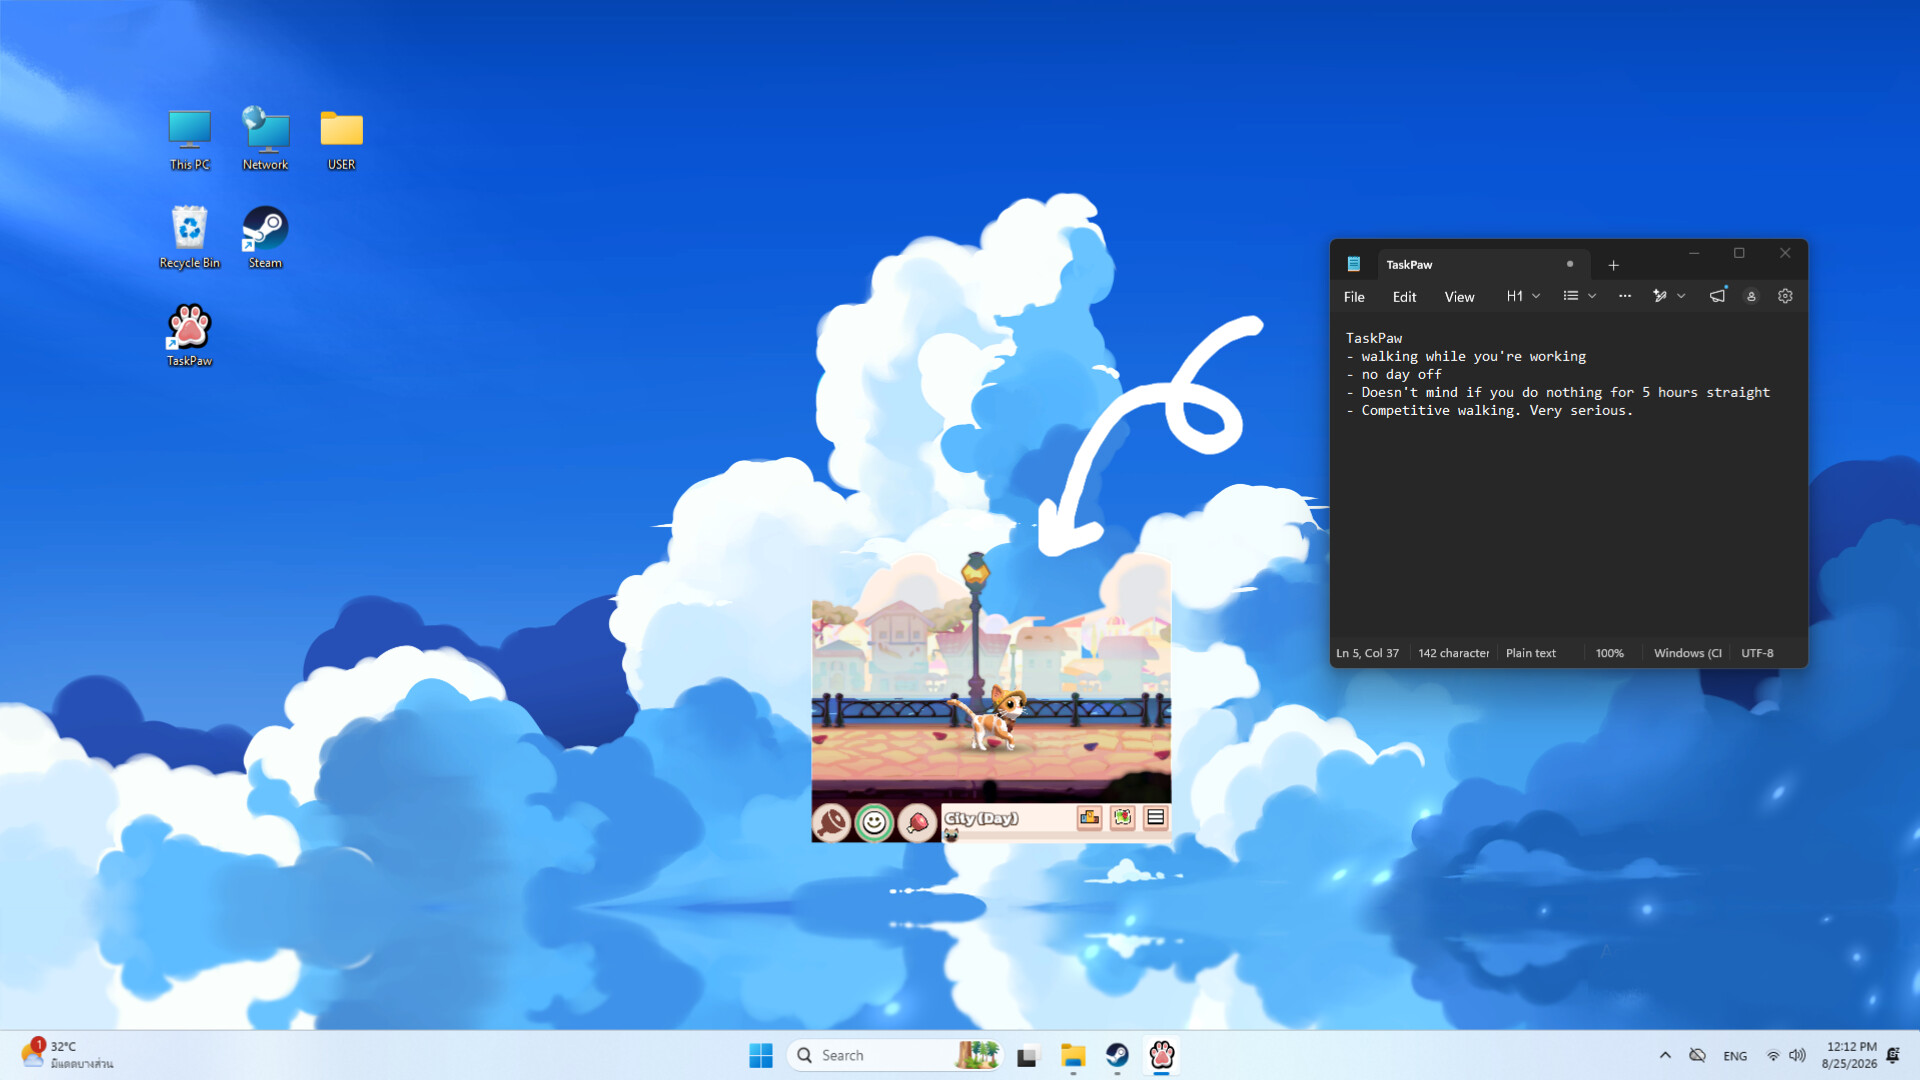Maximize the Notepad window
Screen dimensions: 1920x1080
pyautogui.click(x=1739, y=254)
